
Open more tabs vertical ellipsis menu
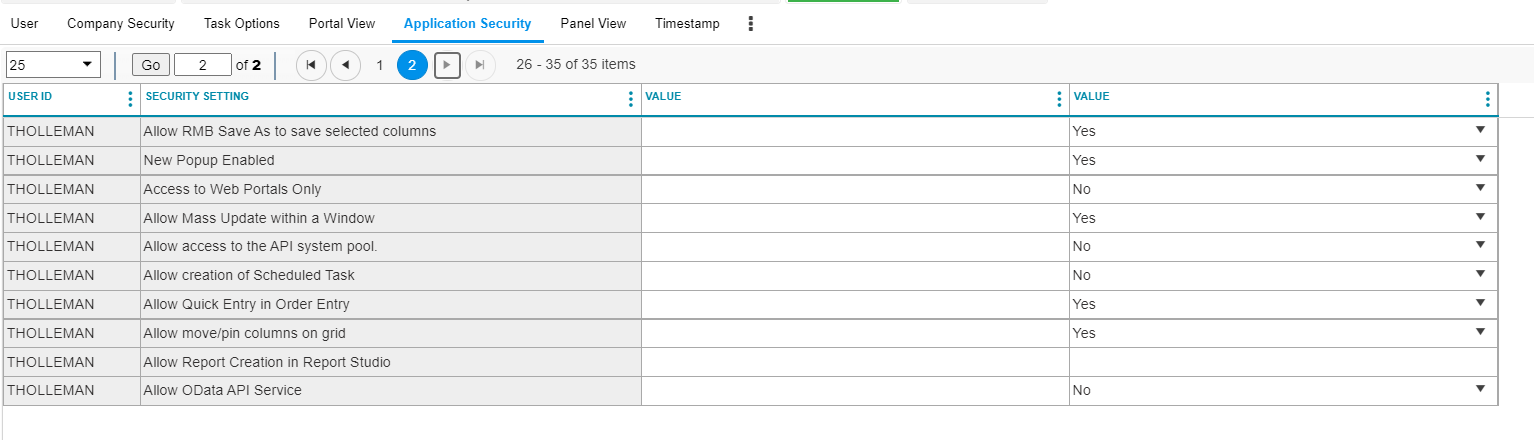pos(751,24)
